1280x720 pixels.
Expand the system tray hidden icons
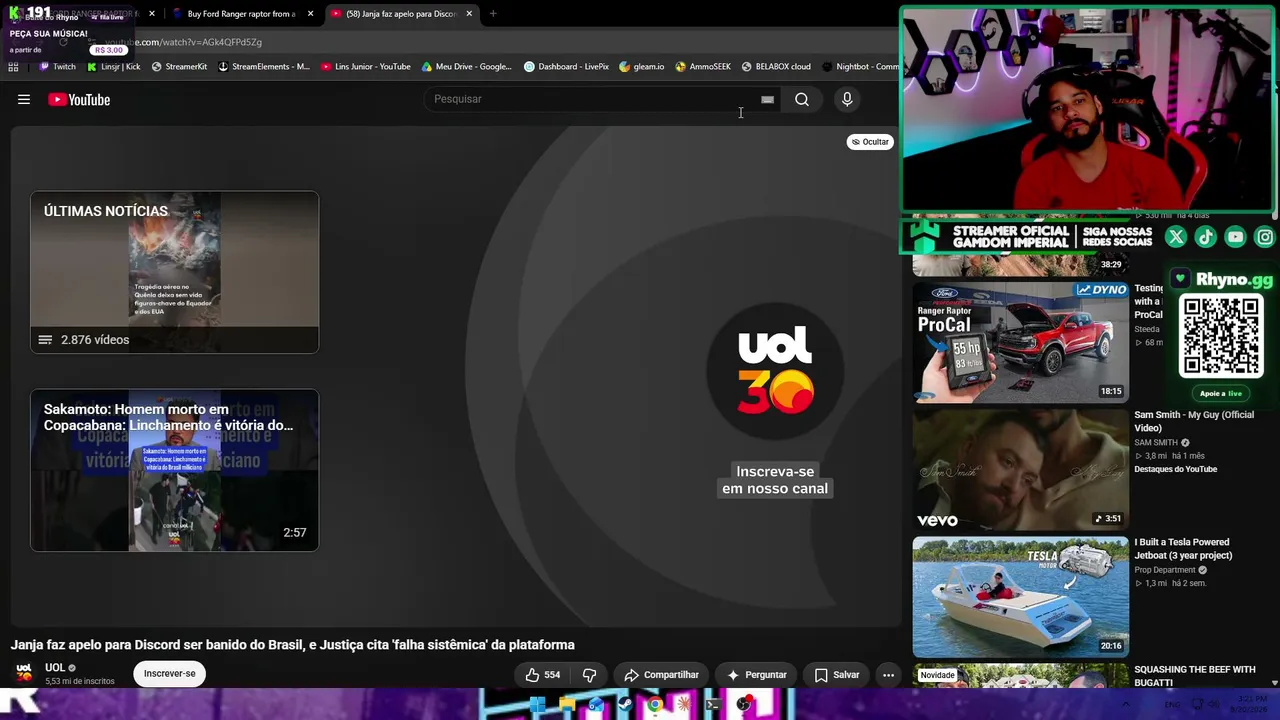[1127, 705]
